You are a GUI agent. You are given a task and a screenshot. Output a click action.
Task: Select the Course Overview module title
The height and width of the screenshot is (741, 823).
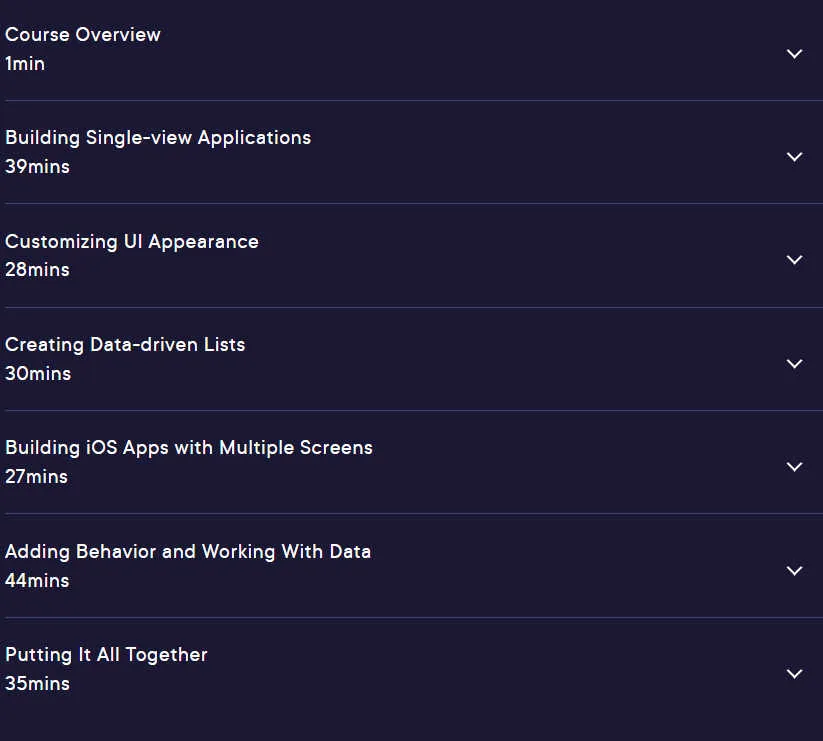pyautogui.click(x=82, y=35)
